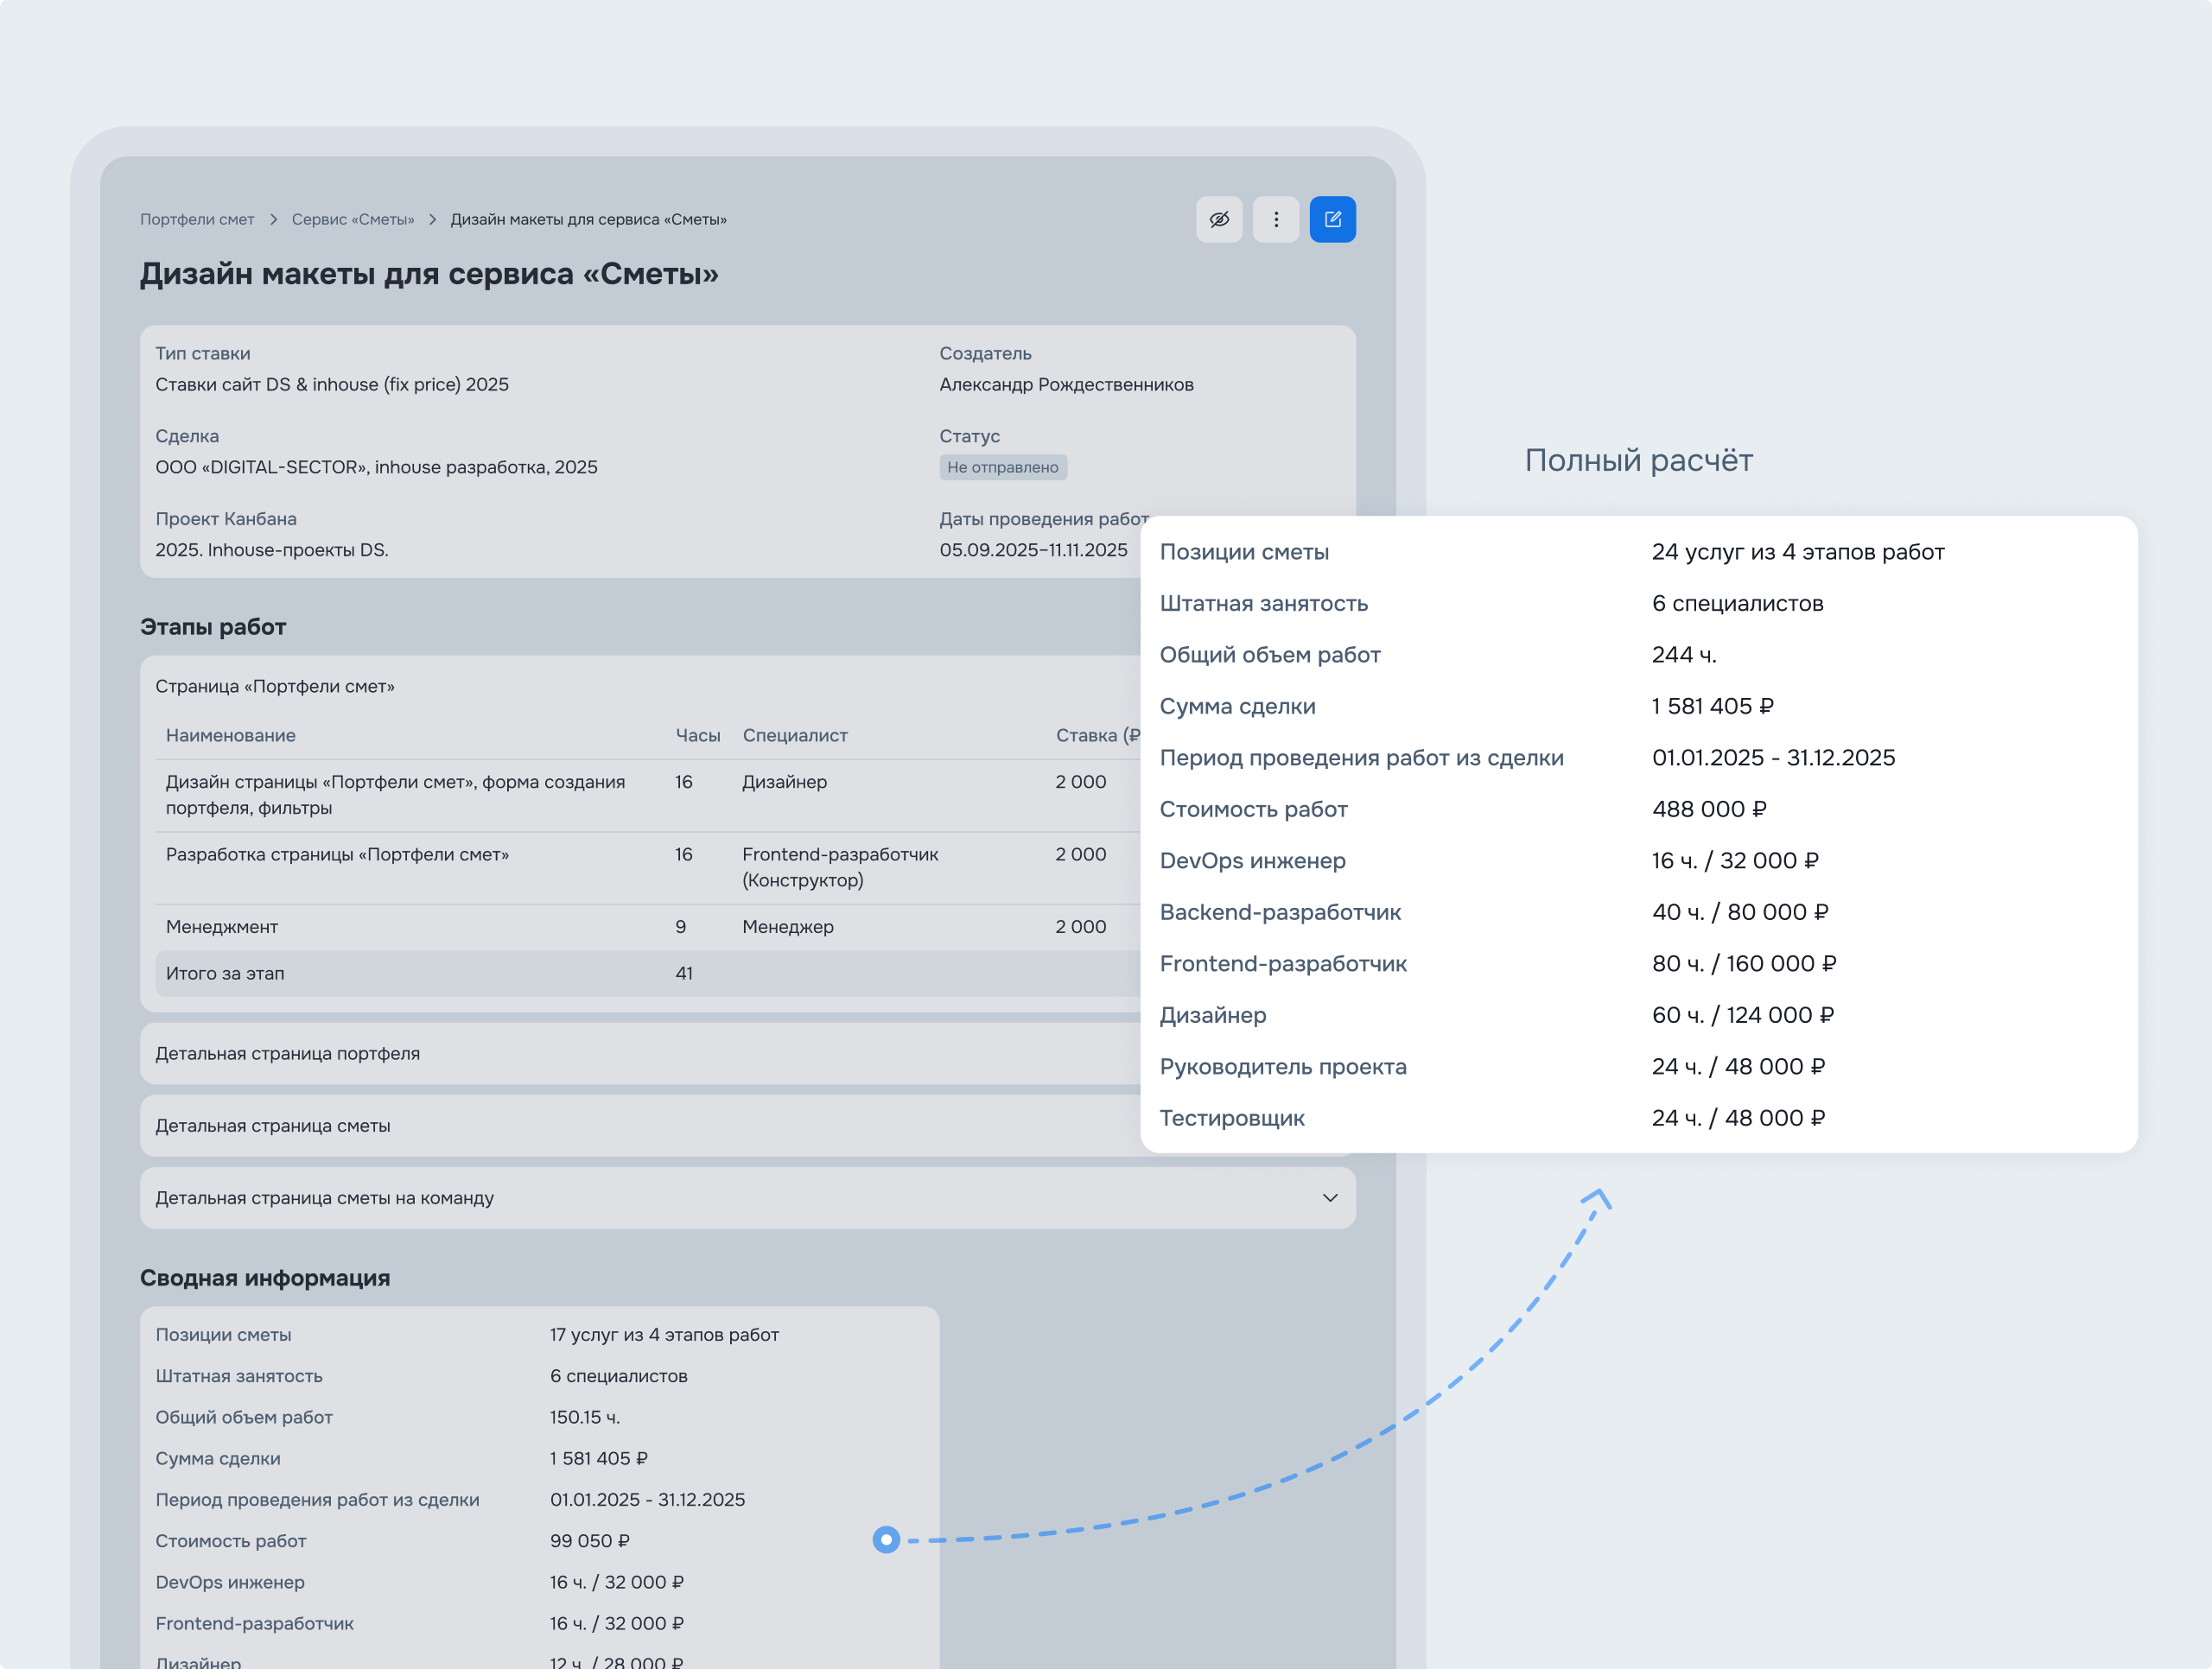Click the summary deal sum «1 581 405 ₽»

(599, 1459)
